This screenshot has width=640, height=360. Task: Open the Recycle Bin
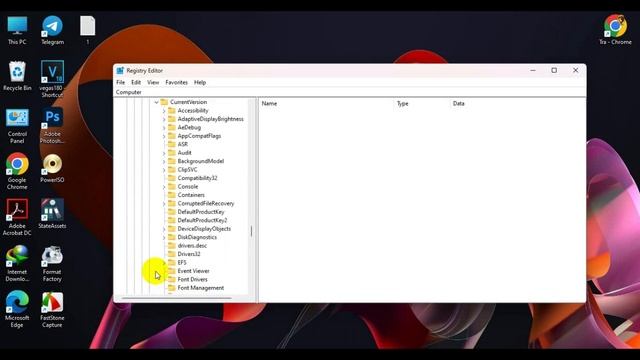[x=17, y=76]
